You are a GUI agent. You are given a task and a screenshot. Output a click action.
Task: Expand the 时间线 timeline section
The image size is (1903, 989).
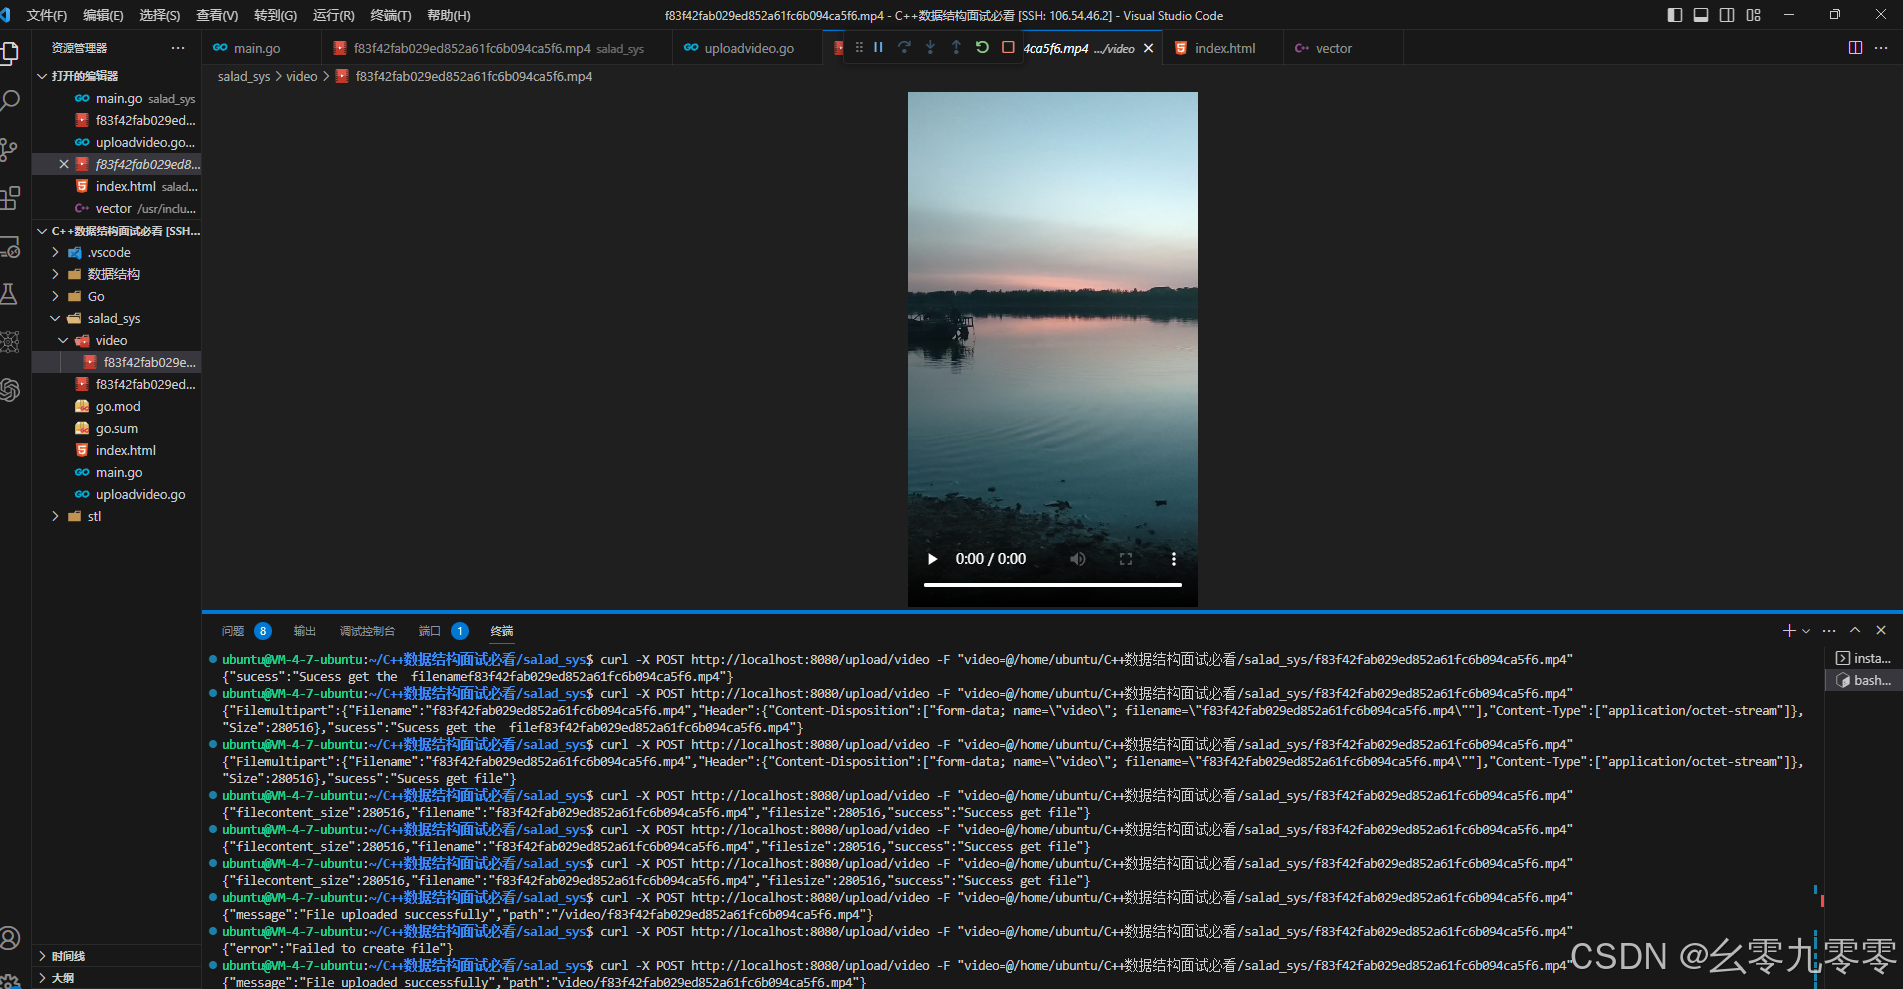(x=117, y=956)
